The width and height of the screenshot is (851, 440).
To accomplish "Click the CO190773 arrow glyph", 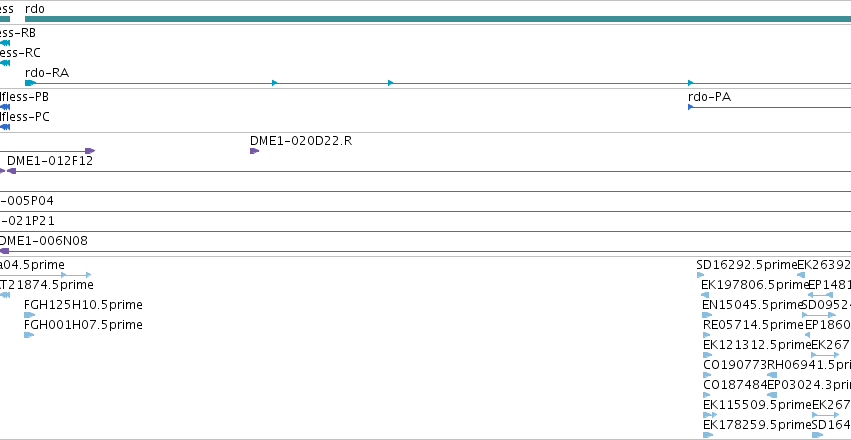I will coord(707,375).
